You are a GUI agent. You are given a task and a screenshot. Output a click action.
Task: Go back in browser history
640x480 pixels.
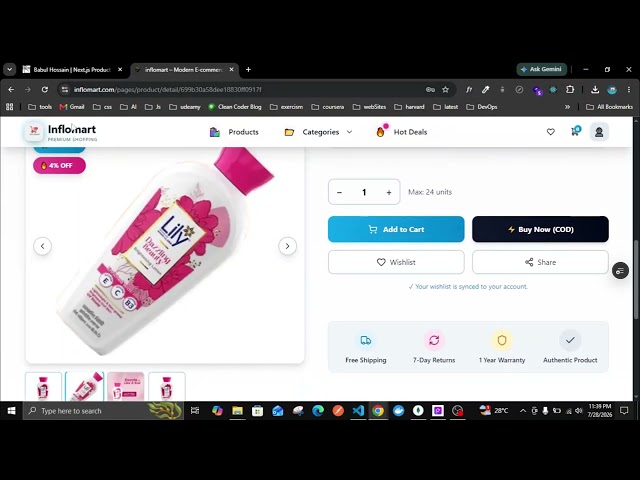pos(11,90)
